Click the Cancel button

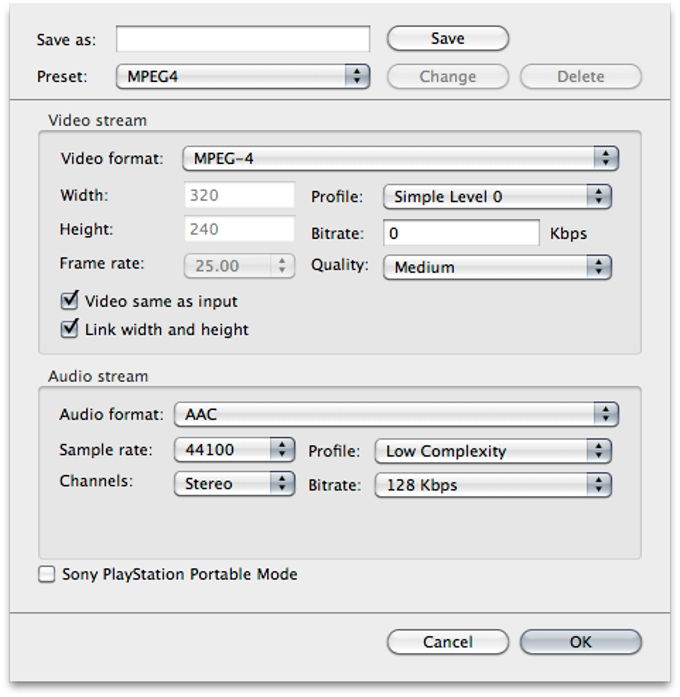click(448, 642)
